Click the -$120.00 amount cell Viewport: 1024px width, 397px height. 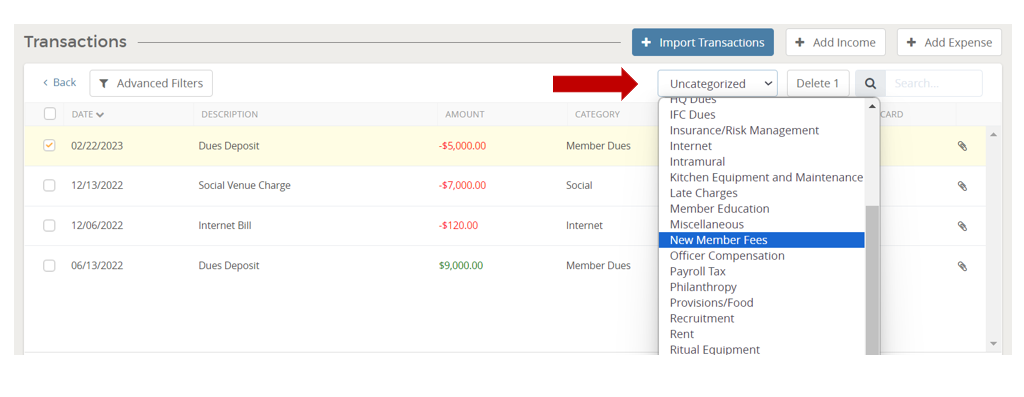458,225
